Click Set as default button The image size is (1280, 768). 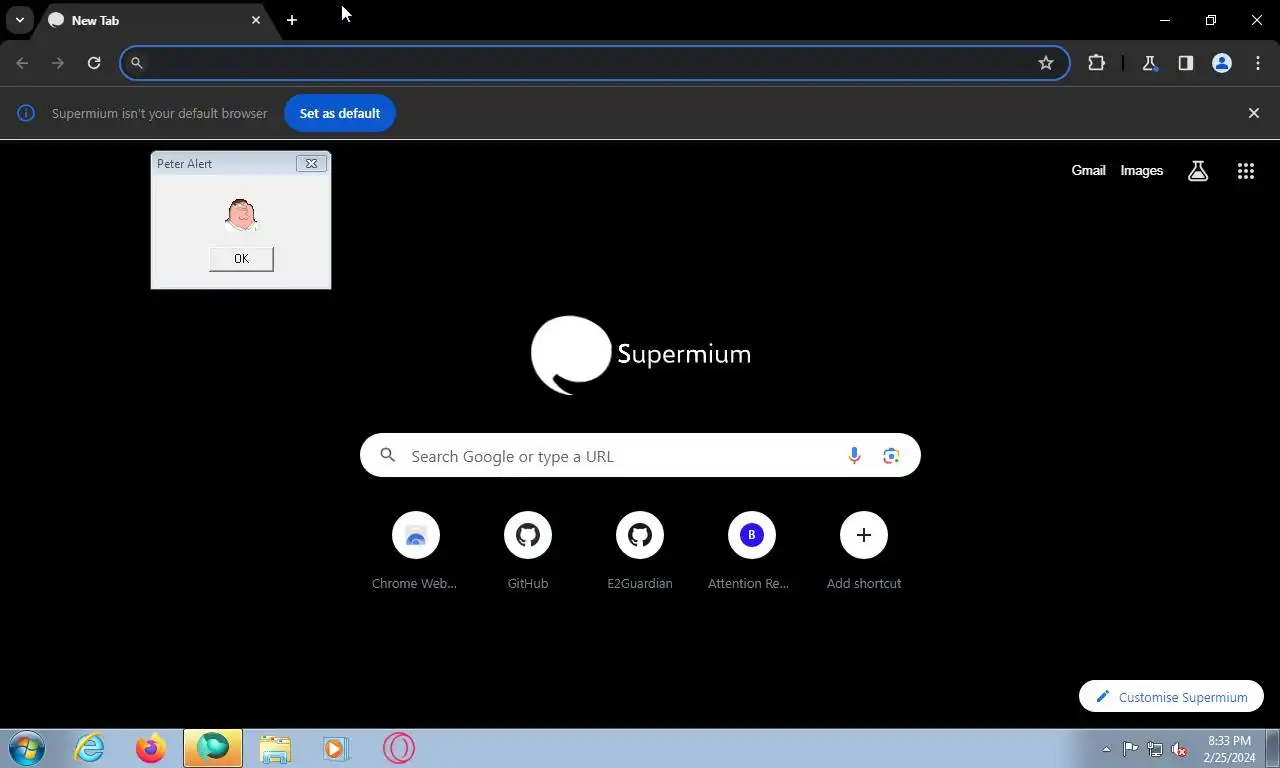click(340, 113)
